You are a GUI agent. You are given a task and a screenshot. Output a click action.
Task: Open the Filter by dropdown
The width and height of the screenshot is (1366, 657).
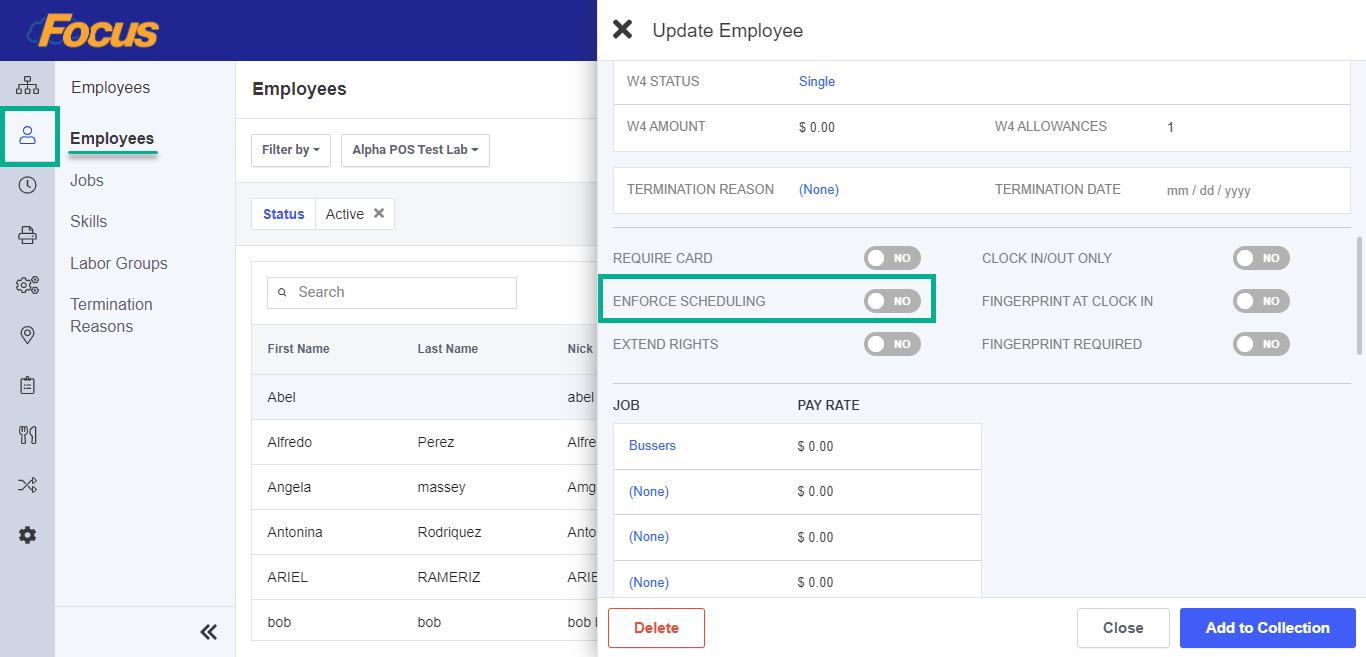[290, 149]
